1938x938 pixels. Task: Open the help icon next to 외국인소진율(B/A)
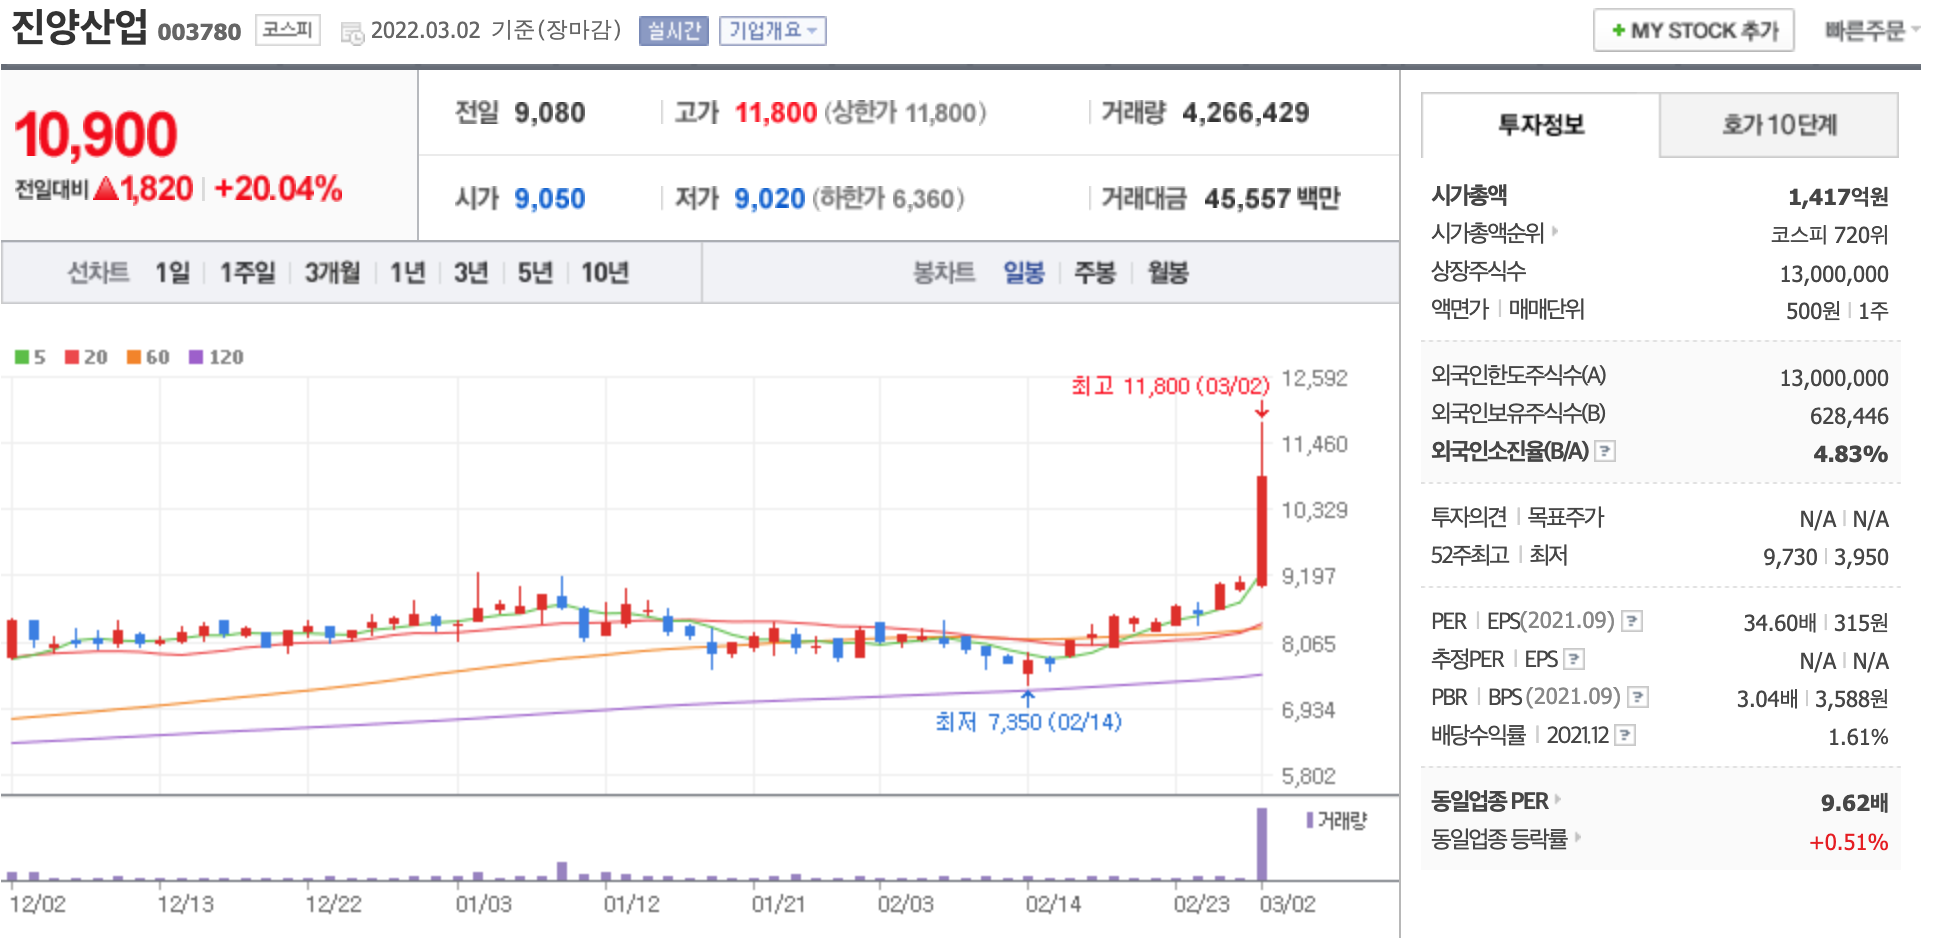tap(1605, 451)
